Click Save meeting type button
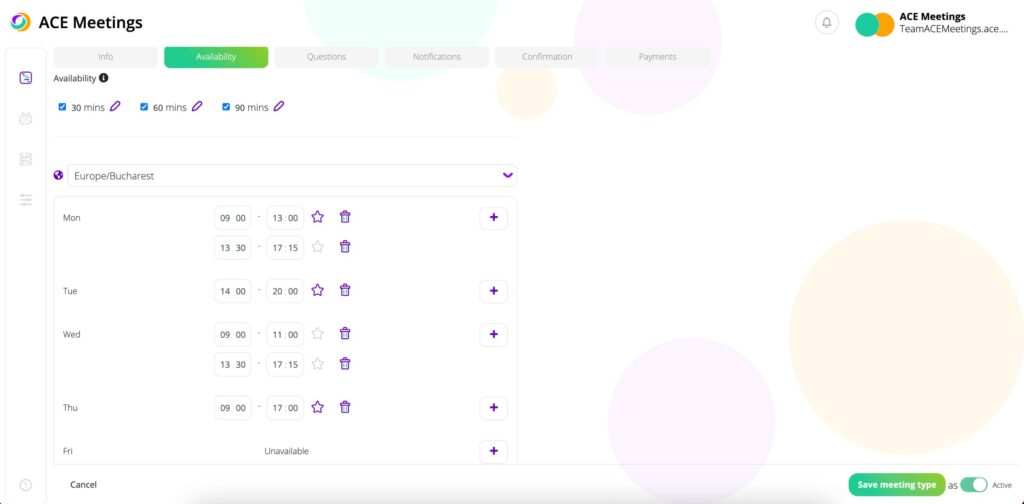Screen dimensions: 1024x504 point(897,485)
